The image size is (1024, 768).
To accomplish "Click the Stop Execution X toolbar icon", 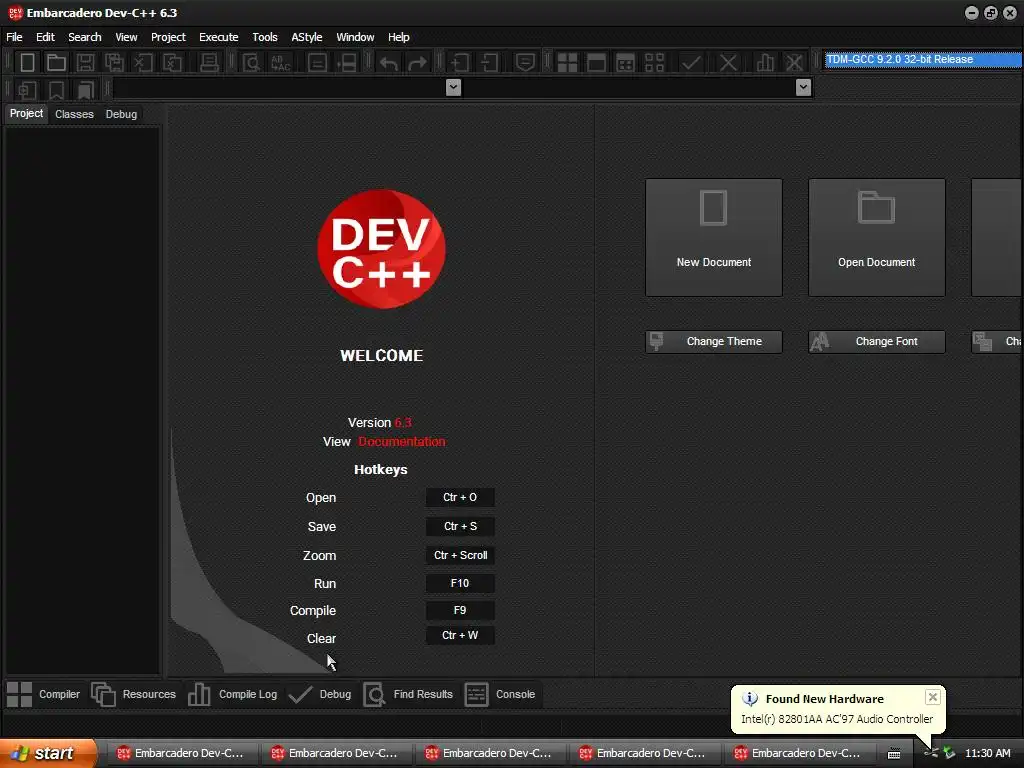I will [x=728, y=63].
